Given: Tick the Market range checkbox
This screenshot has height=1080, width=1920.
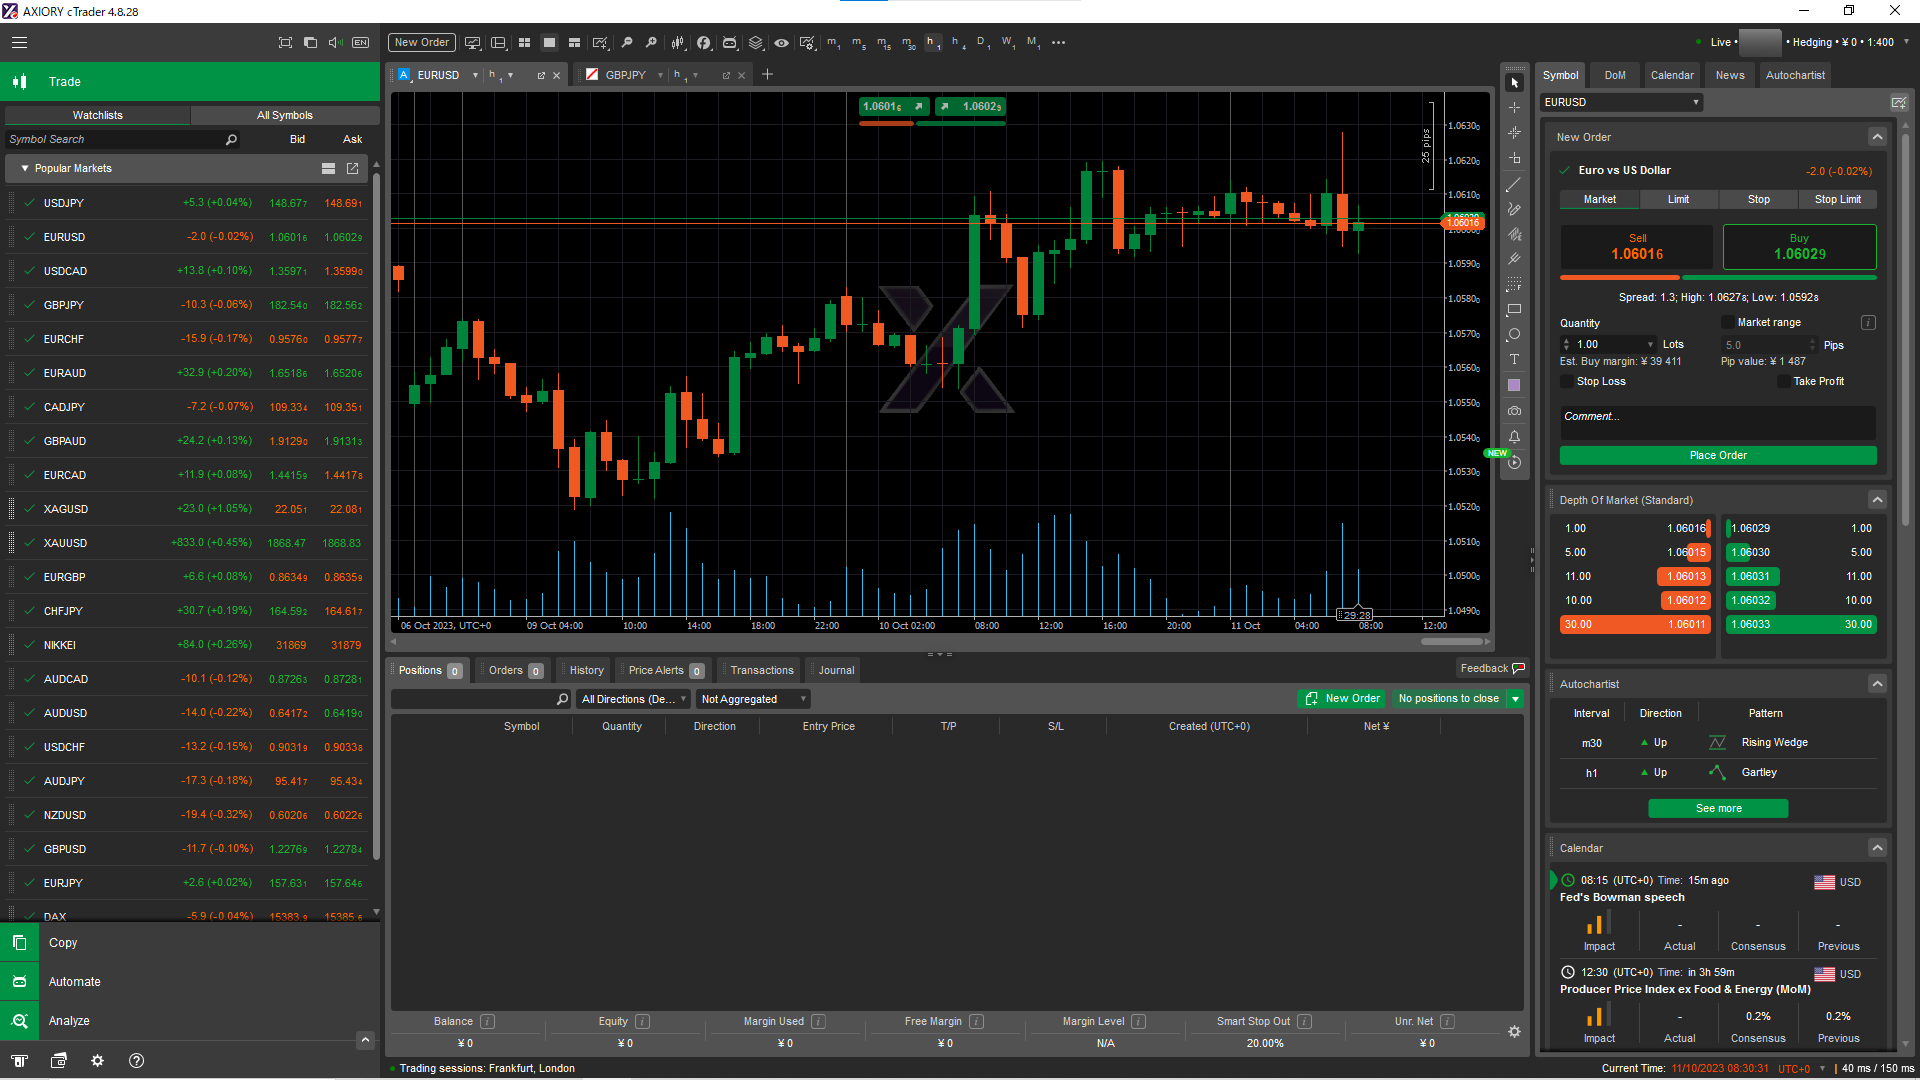Looking at the screenshot, I should [x=1727, y=322].
